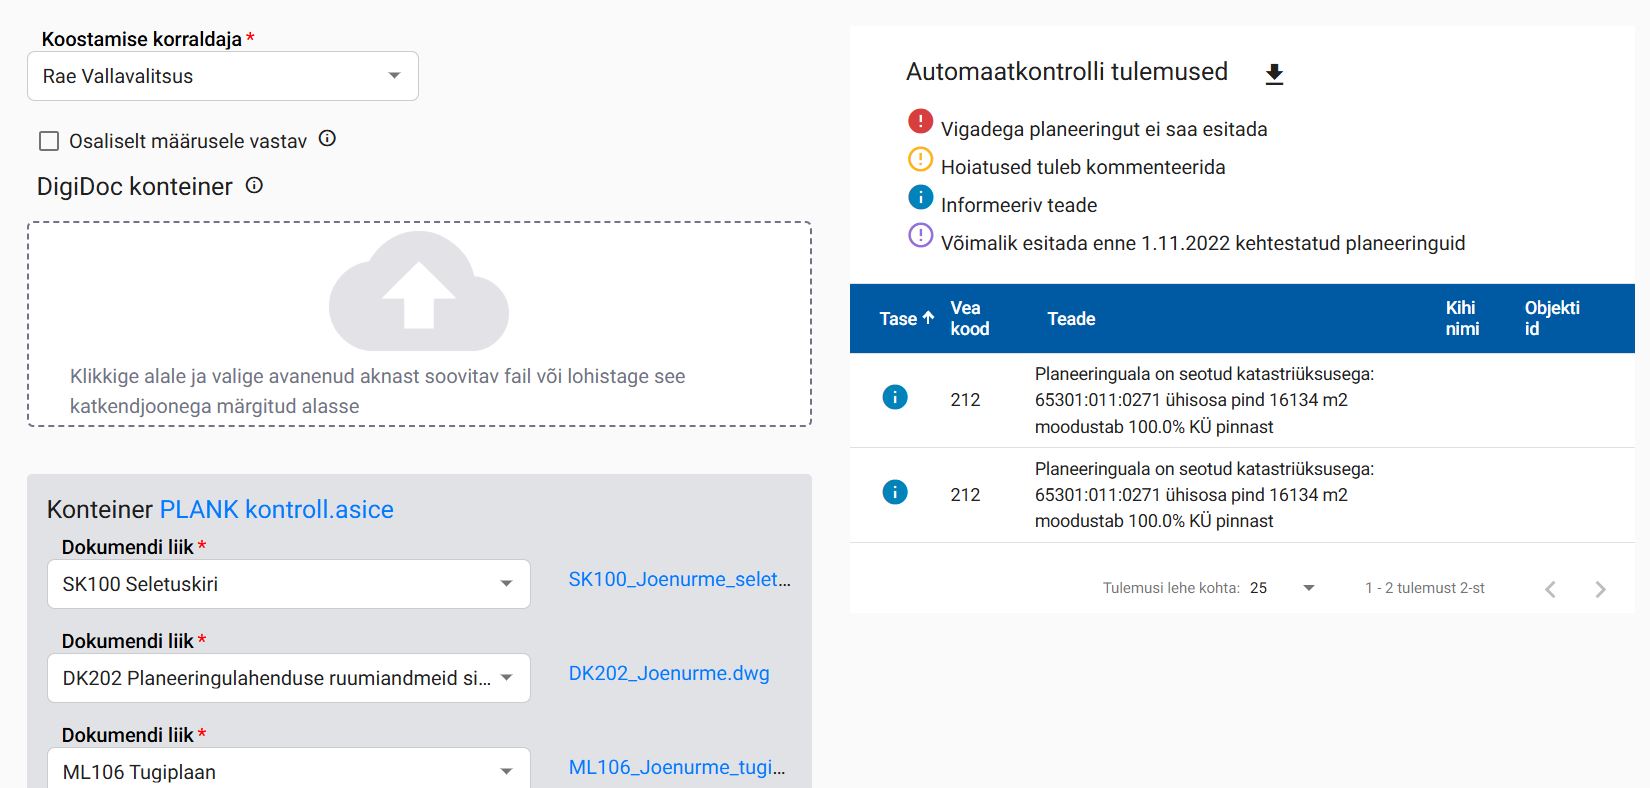The image size is (1650, 788).
Task: Go to the previous results page
Action: click(x=1550, y=589)
